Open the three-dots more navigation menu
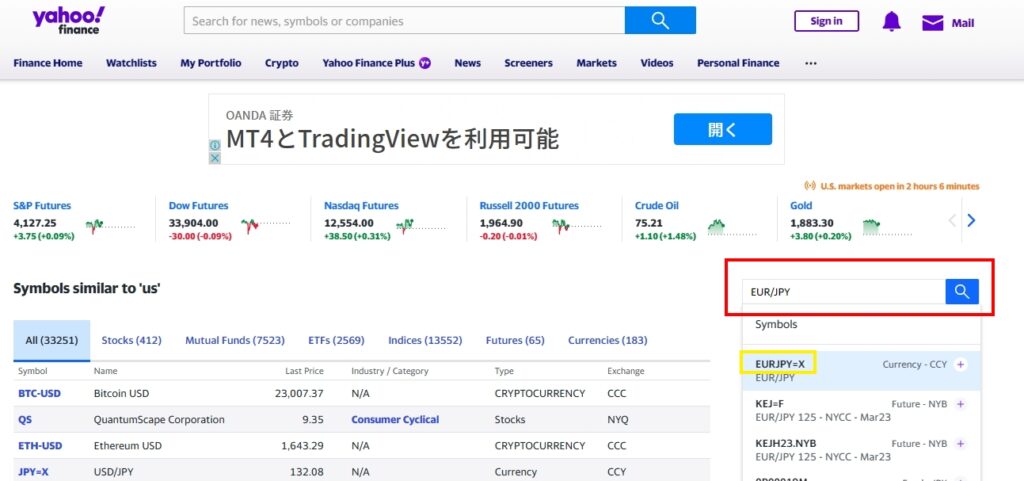 coord(810,63)
